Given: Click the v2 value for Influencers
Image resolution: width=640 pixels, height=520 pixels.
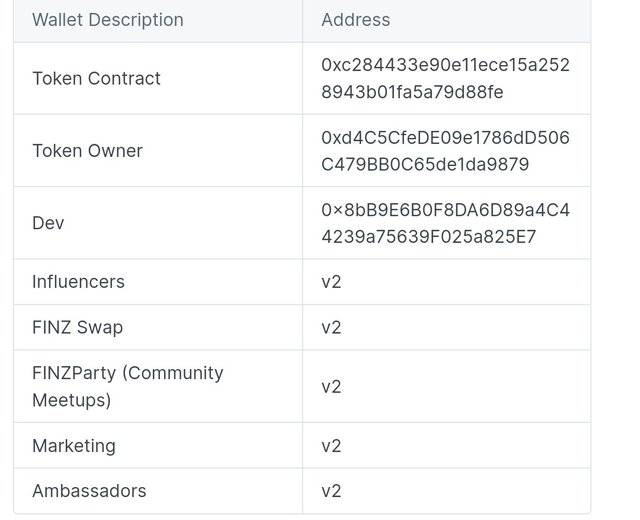Looking at the screenshot, I should (x=331, y=282).
